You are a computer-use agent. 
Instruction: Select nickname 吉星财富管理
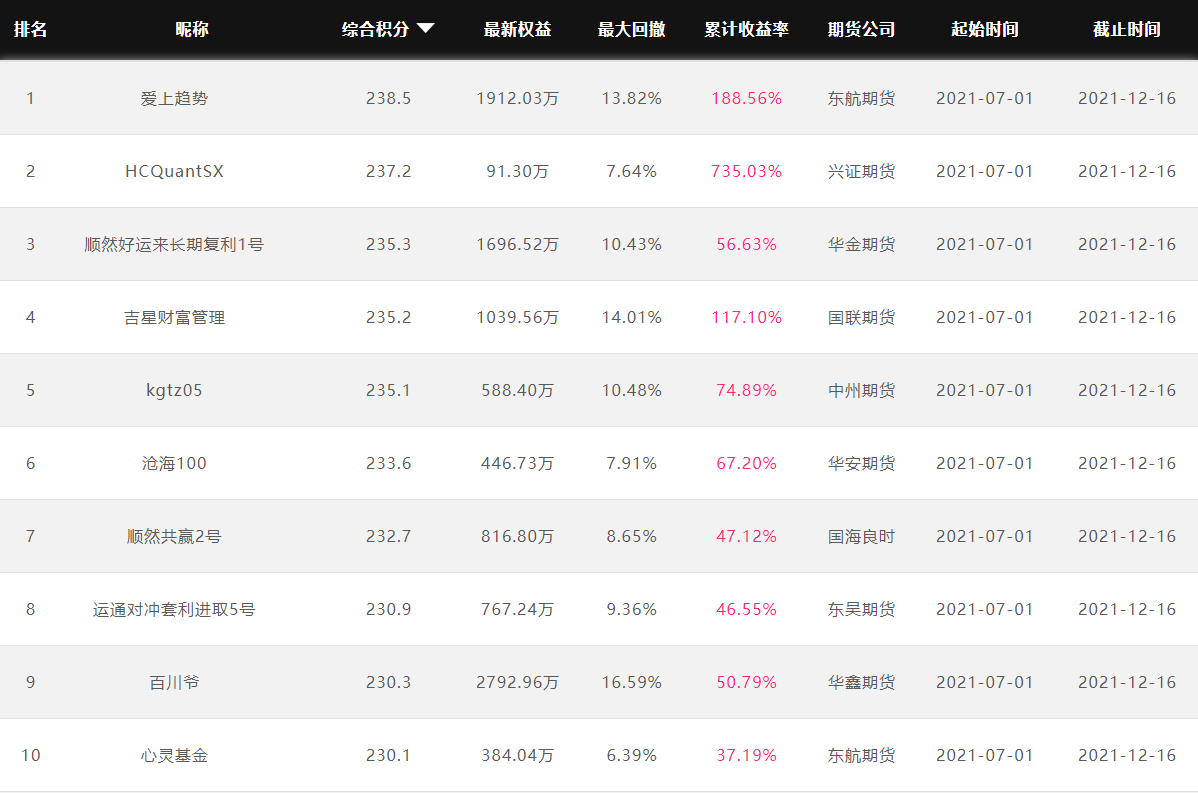pos(174,317)
